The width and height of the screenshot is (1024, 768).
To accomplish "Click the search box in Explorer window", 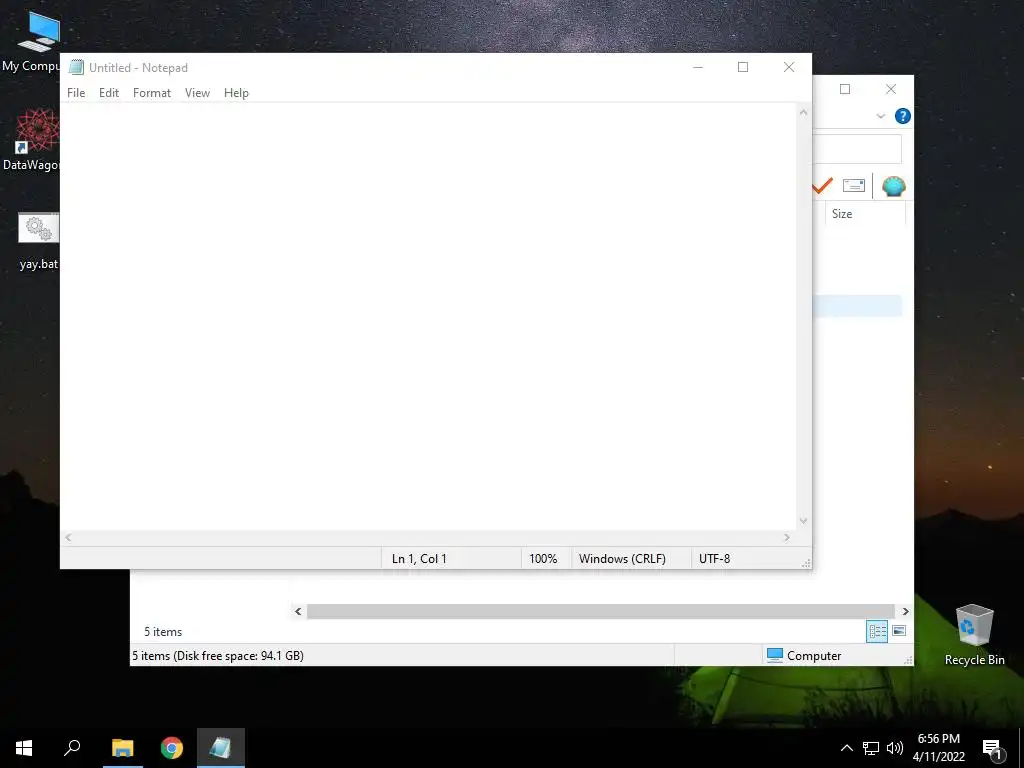I will [857, 150].
